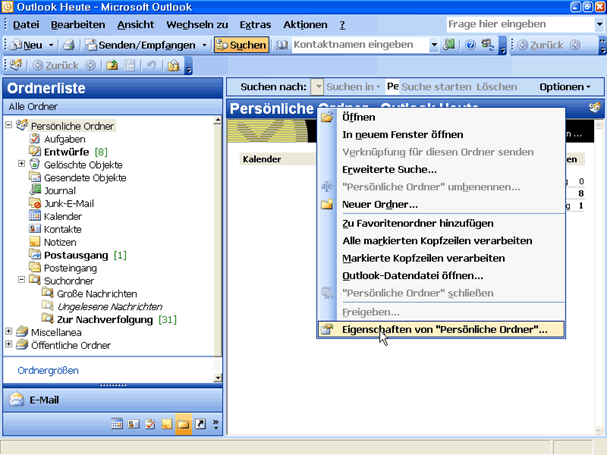Click in the Kontaktnamen eingeben field

360,45
